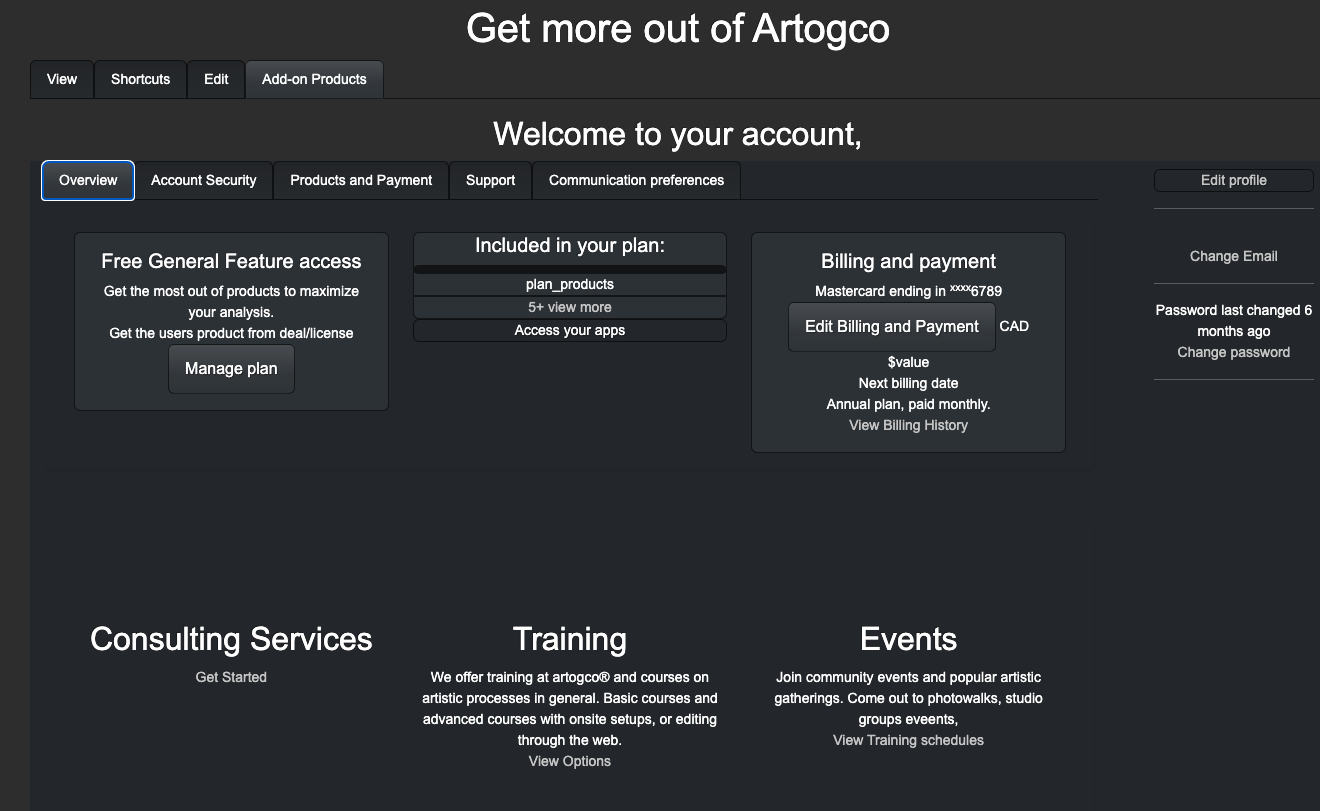This screenshot has width=1320, height=811.
Task: Go to Account Security tab
Action: (x=204, y=180)
